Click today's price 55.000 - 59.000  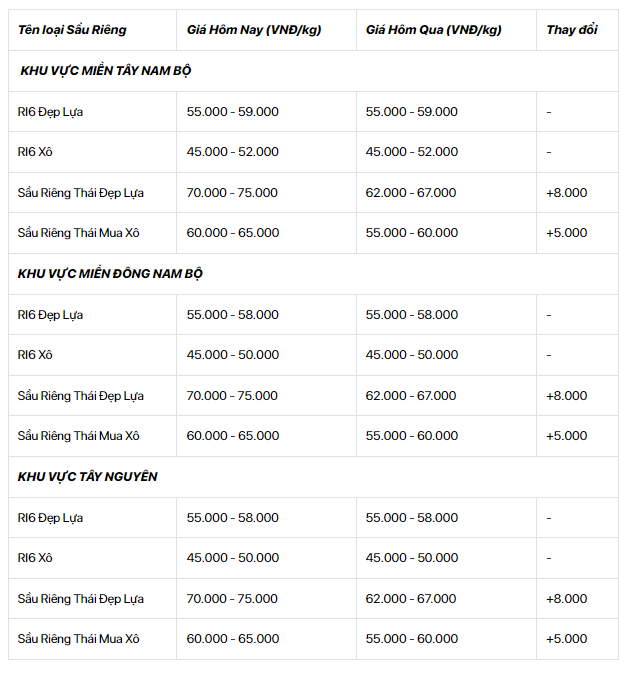[x=233, y=112]
